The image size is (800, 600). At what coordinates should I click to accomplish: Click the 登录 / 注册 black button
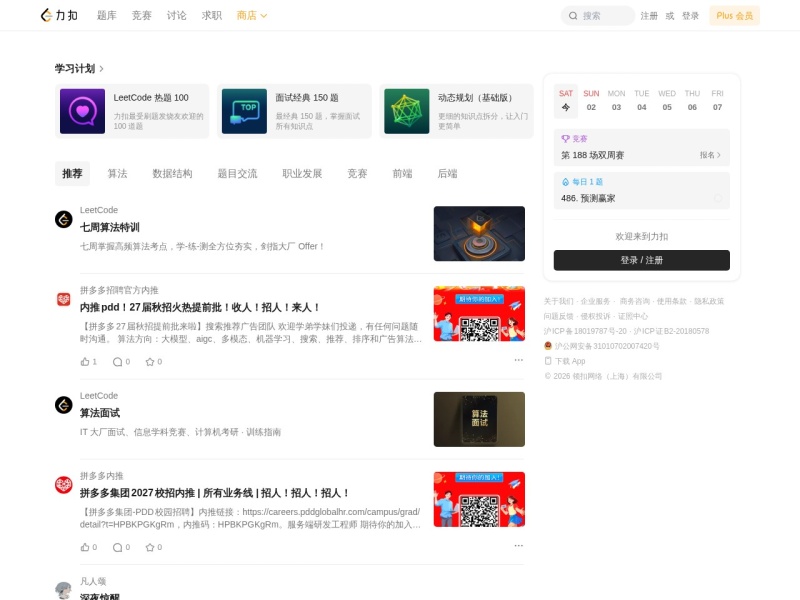[641, 260]
